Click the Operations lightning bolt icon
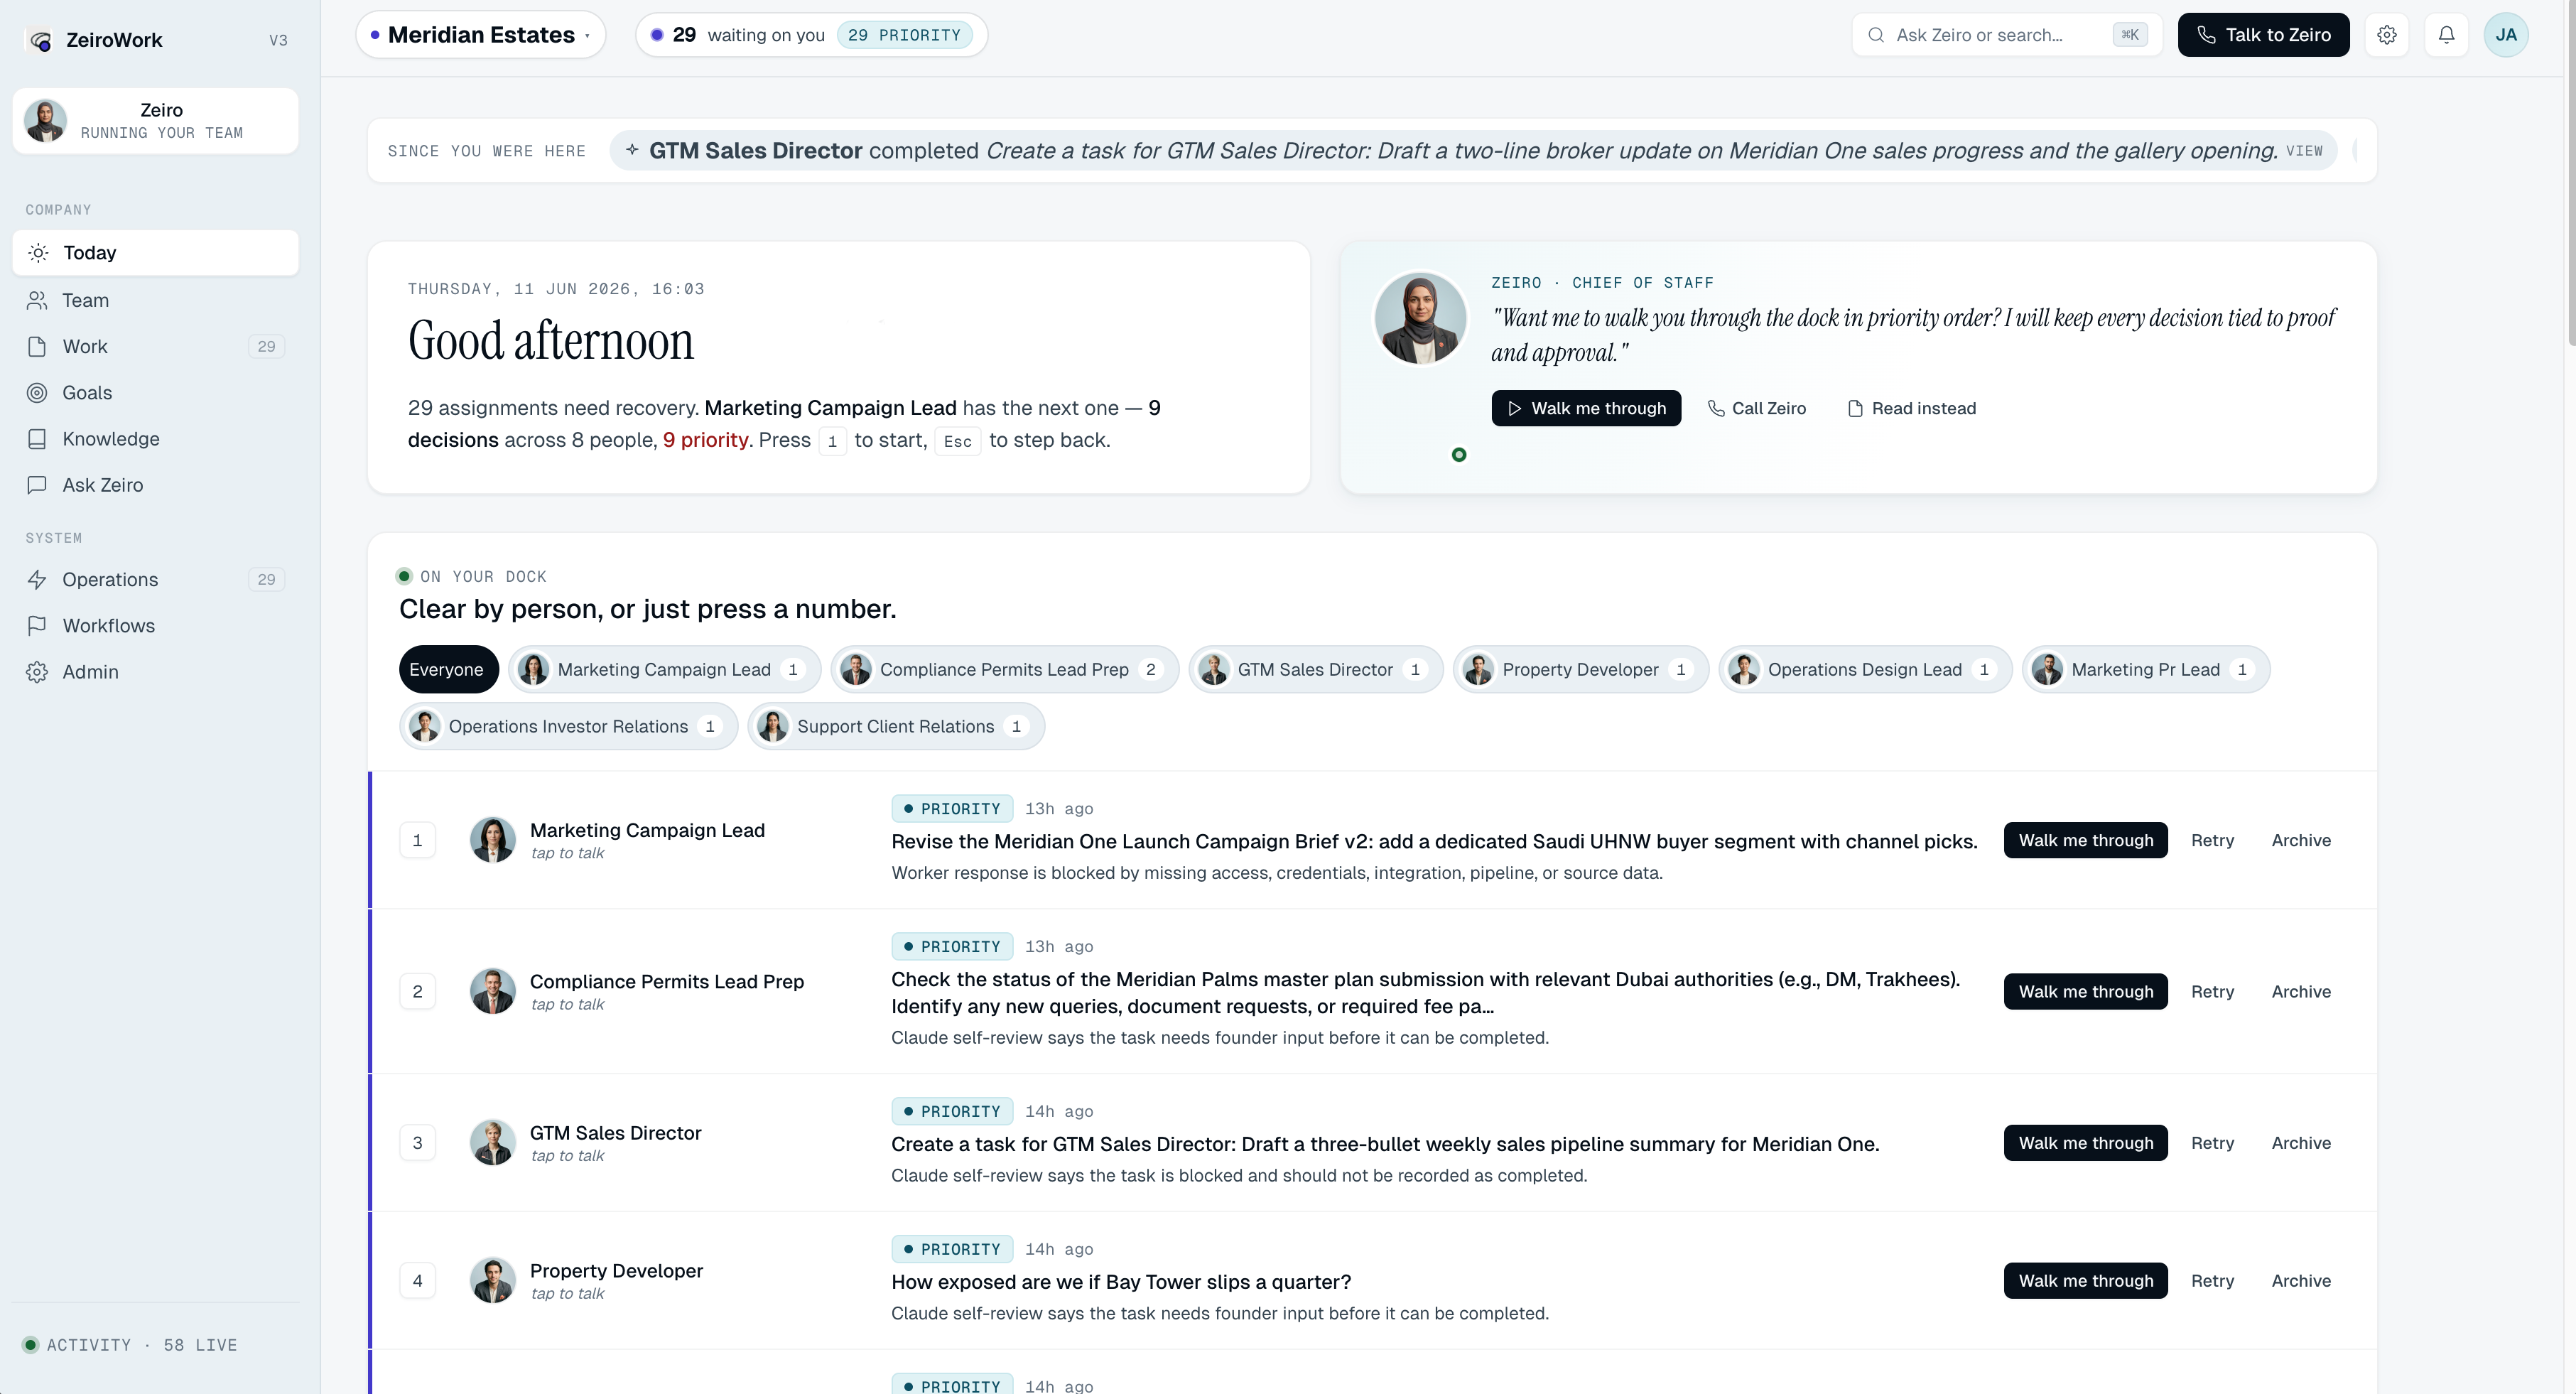The height and width of the screenshot is (1394, 2576). coord(37,580)
